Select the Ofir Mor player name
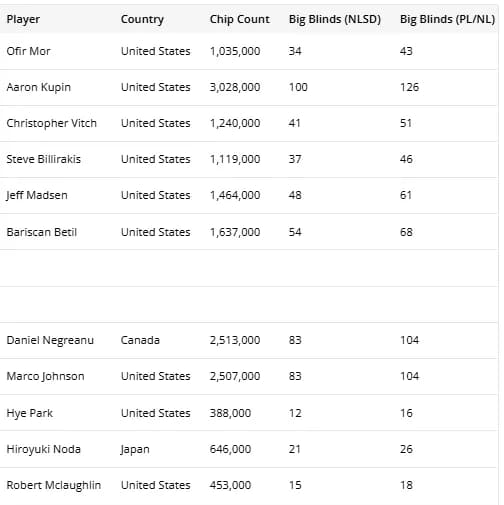Viewport: 504px width, 505px height. tap(28, 51)
